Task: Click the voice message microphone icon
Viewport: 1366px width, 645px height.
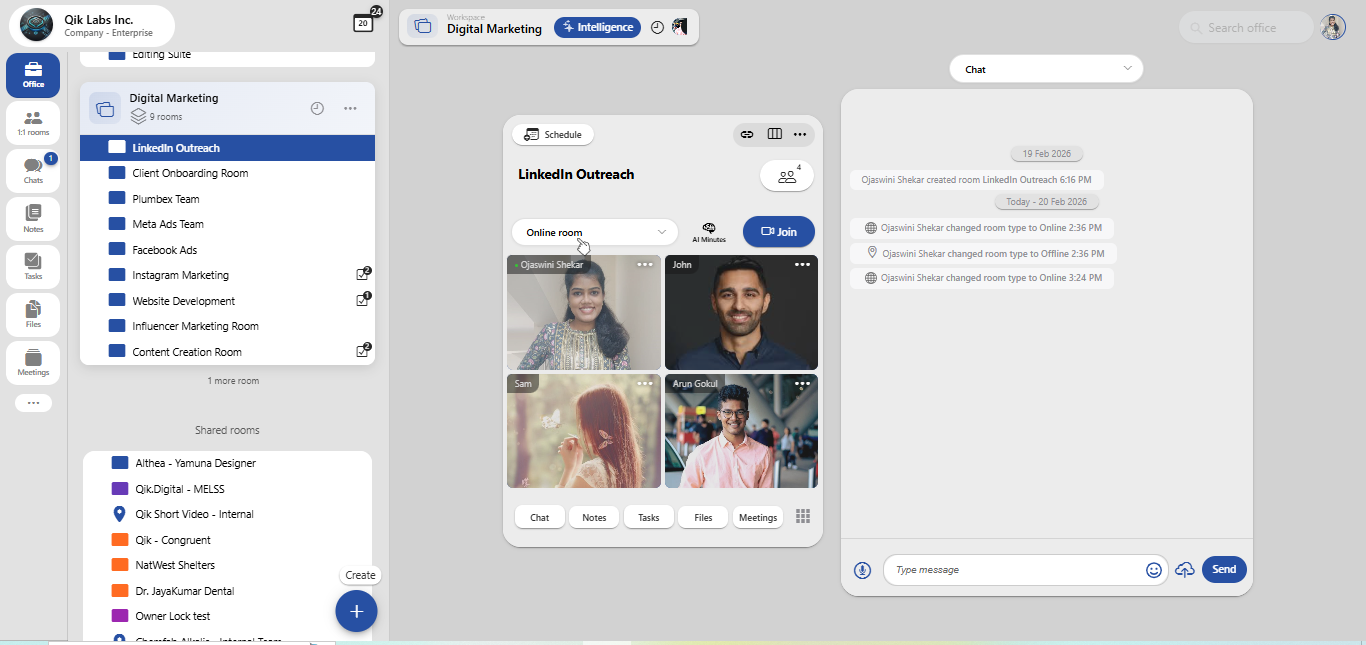Action: point(862,570)
